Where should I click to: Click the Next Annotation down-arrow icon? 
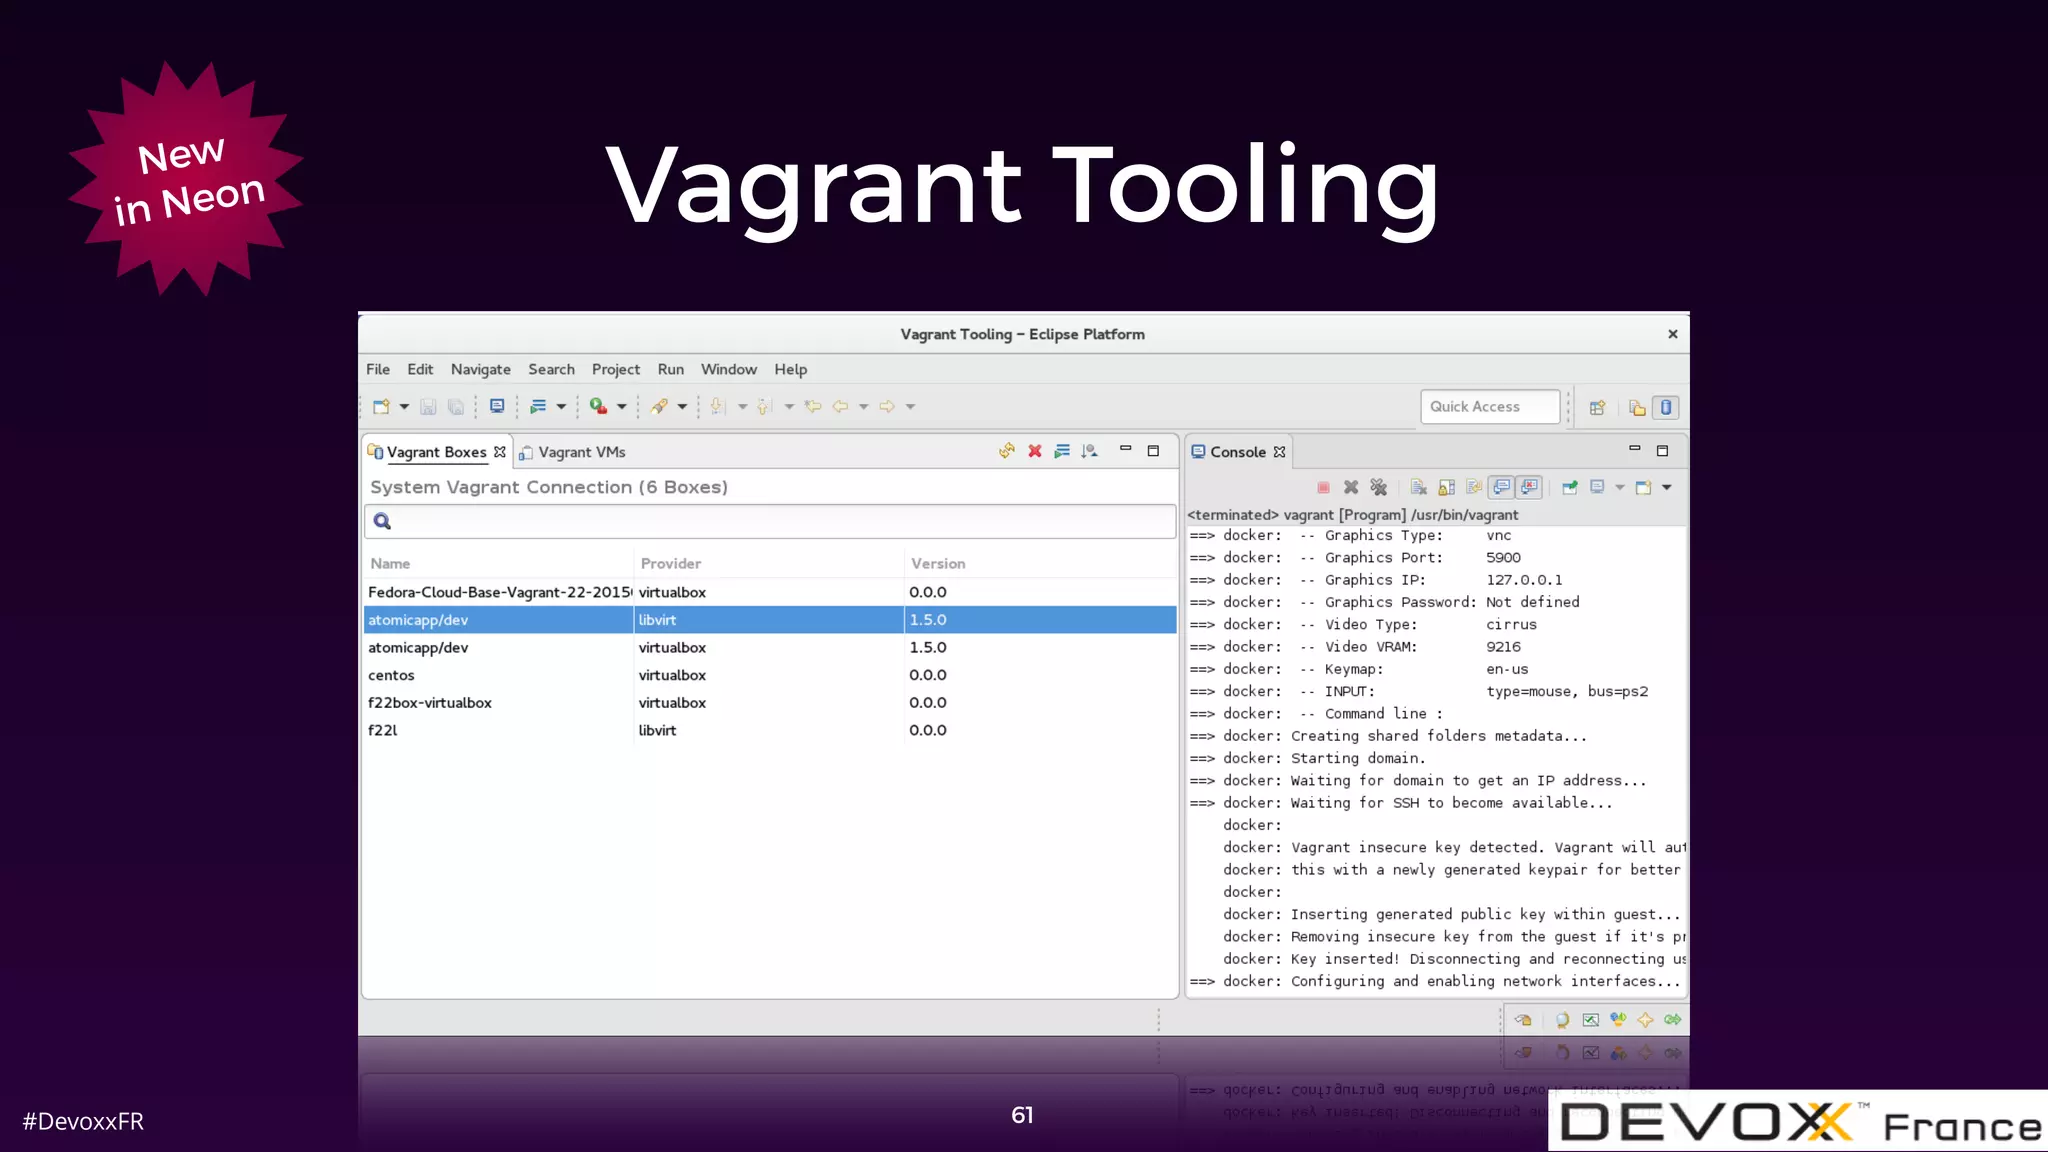point(717,406)
